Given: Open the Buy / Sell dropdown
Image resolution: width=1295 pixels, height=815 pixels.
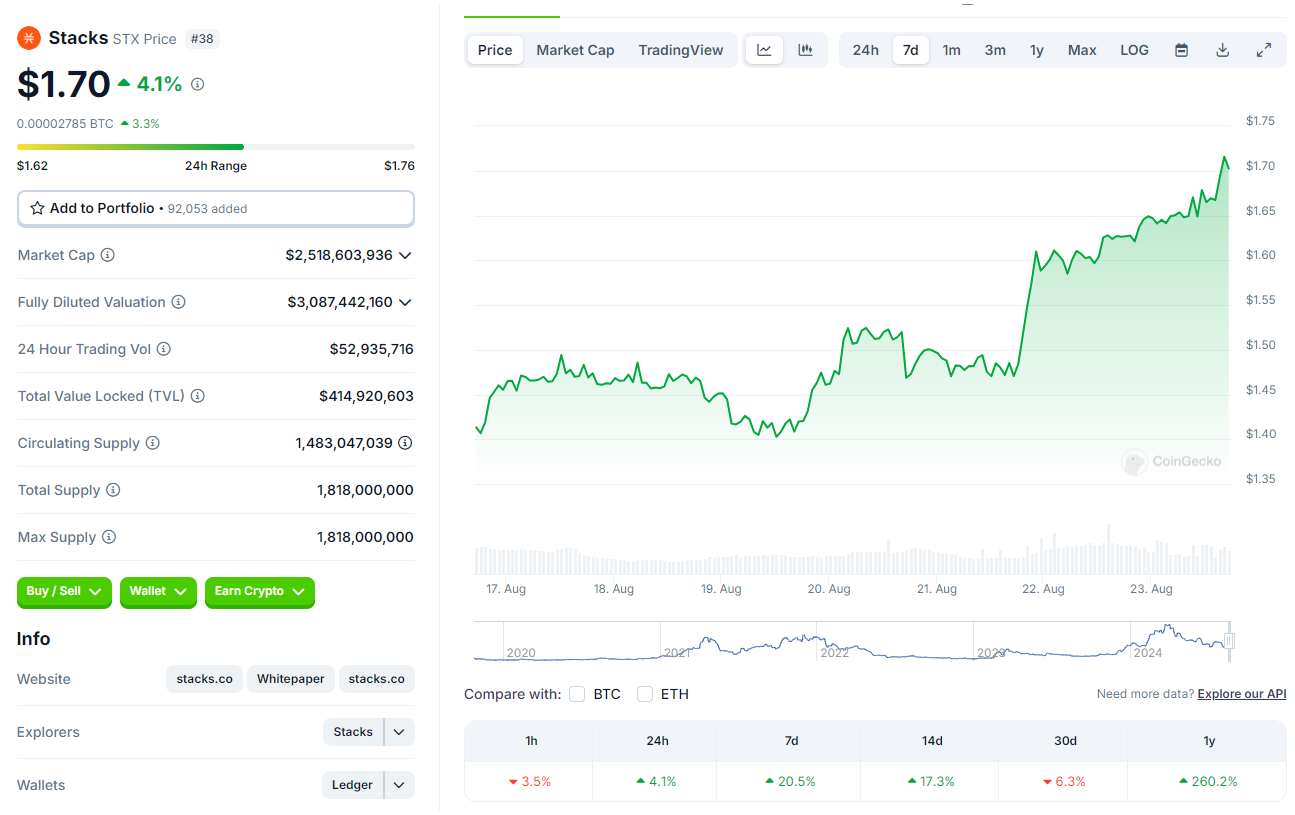Looking at the screenshot, I should coord(65,592).
